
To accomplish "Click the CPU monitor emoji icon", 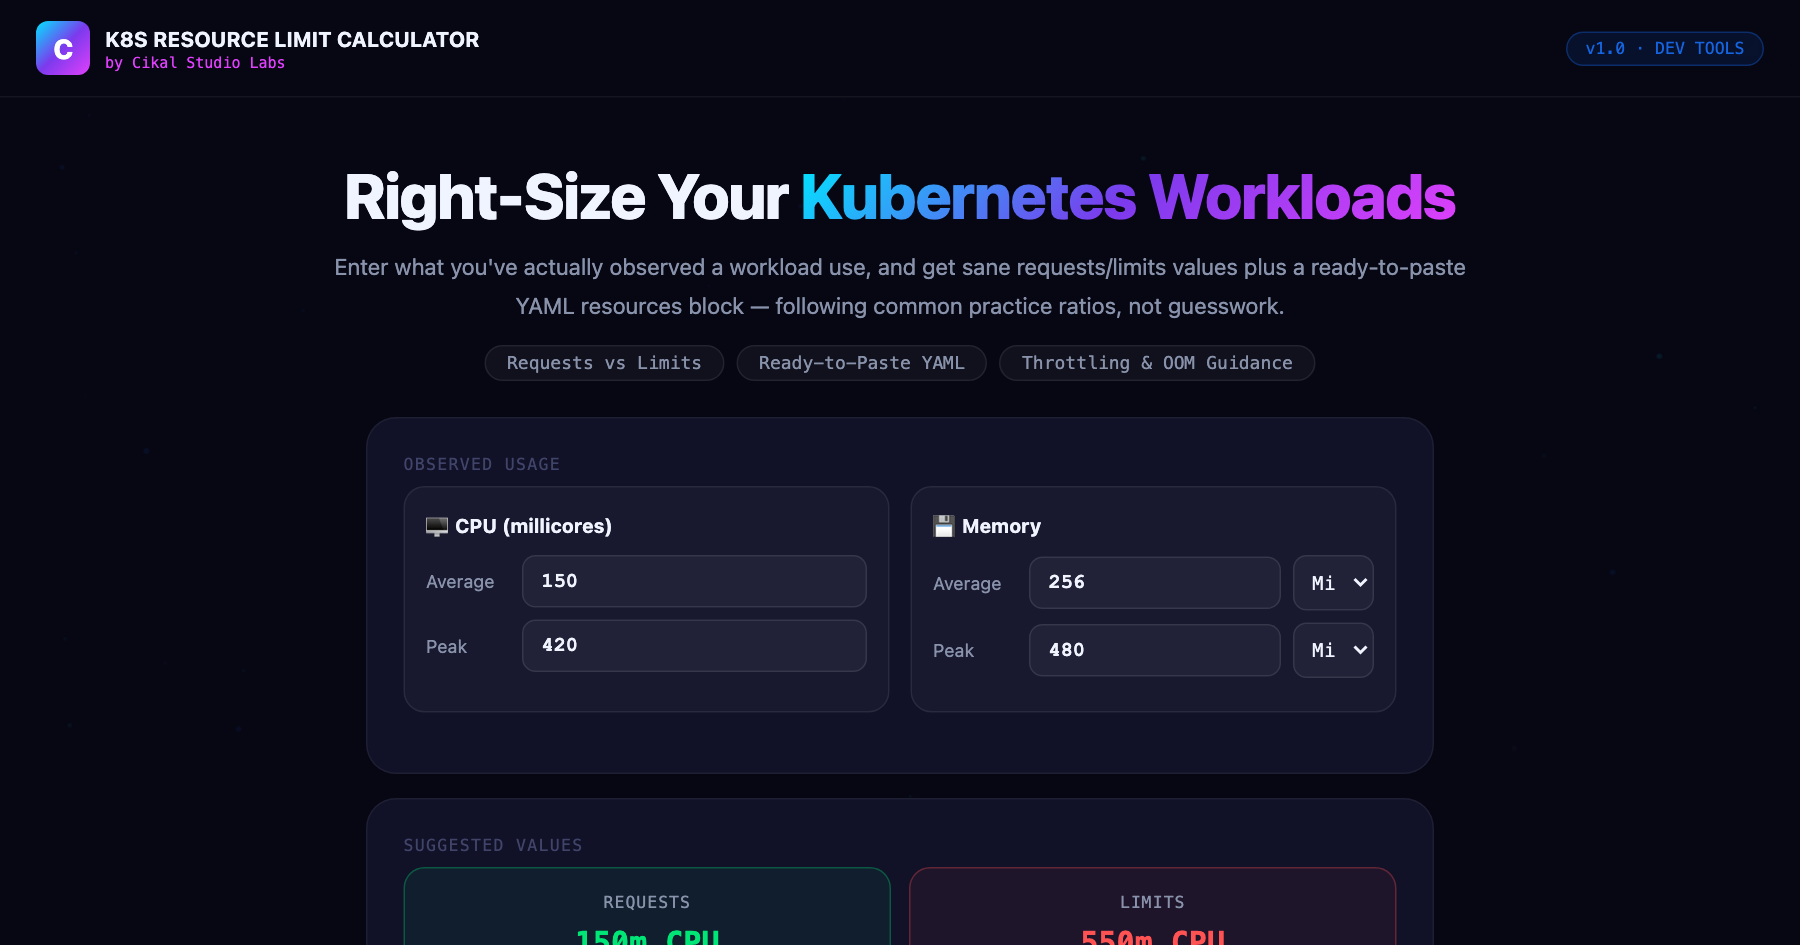I will [437, 526].
